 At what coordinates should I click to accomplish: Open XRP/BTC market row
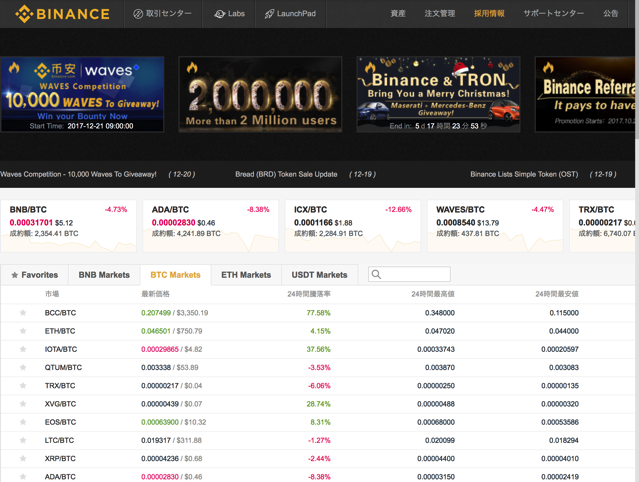317,459
